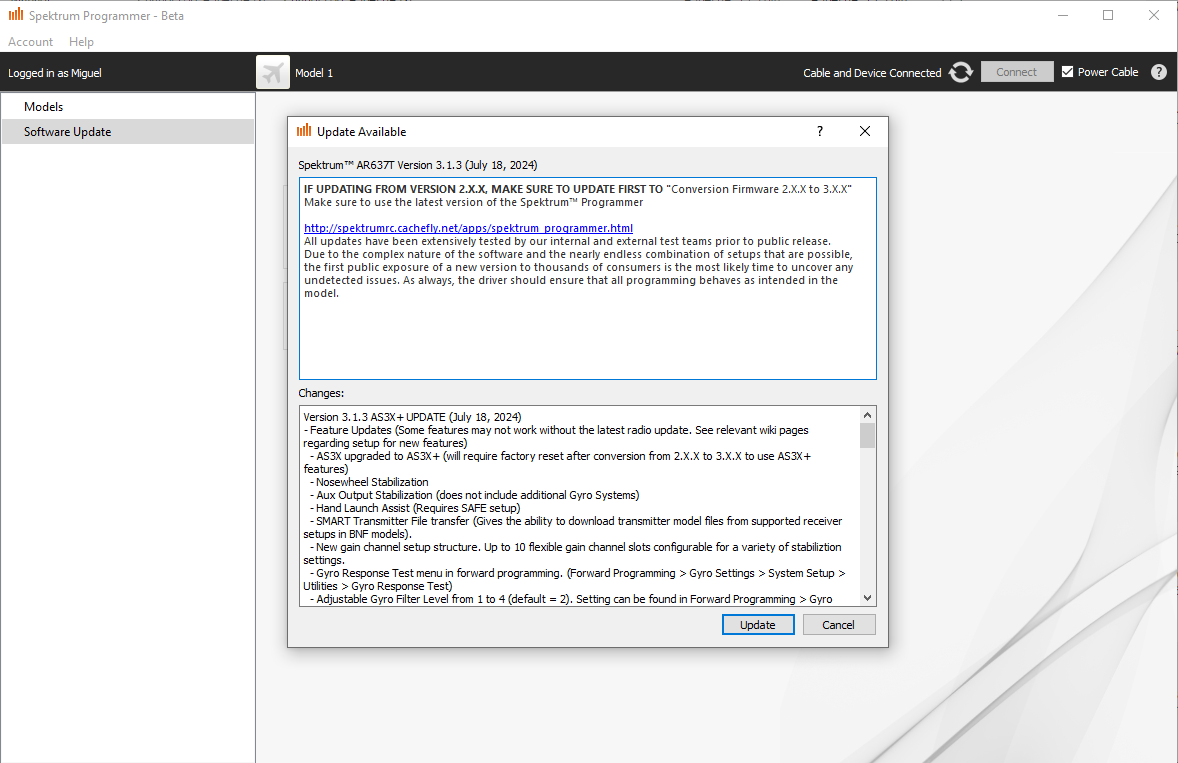Select Software Update in the sidebar
1178x763 pixels.
point(68,132)
